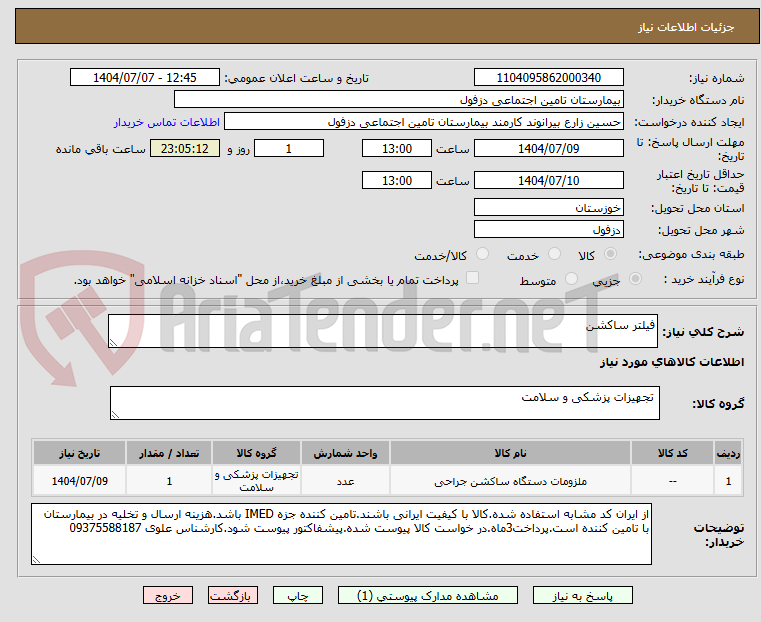The width and height of the screenshot is (761, 622).
Task: Toggle the اسناد خزانه اسلامی payment checkbox
Action: click(472, 278)
